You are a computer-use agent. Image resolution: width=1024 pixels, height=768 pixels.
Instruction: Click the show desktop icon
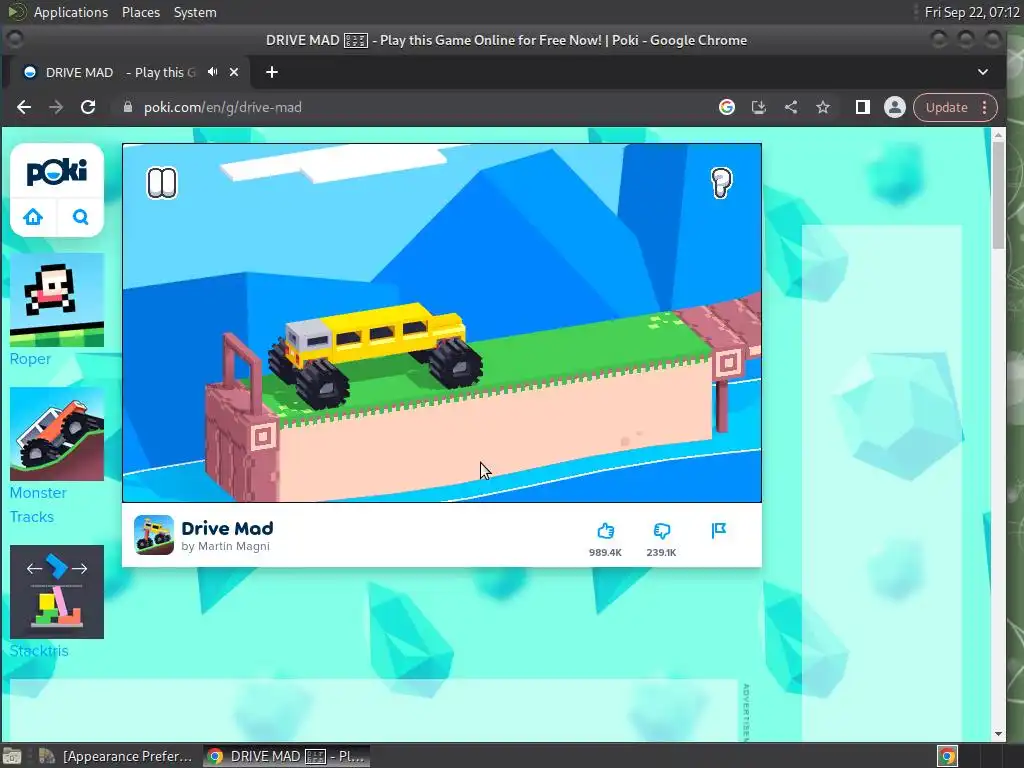[12, 756]
